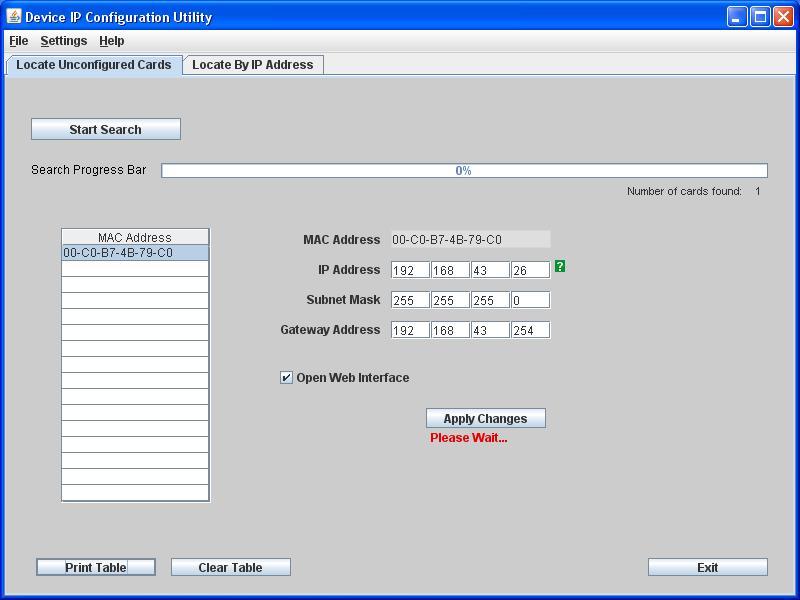Open the Settings menu

[x=62, y=41]
